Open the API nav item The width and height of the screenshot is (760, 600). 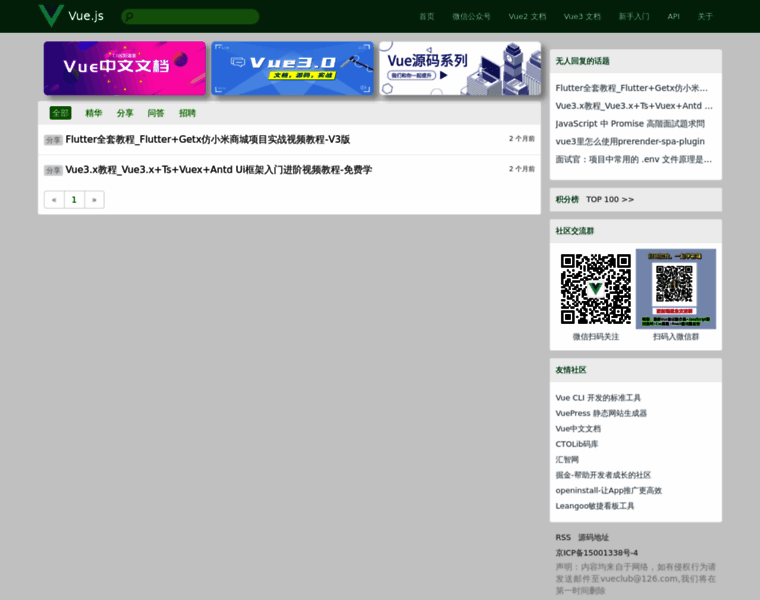click(673, 16)
